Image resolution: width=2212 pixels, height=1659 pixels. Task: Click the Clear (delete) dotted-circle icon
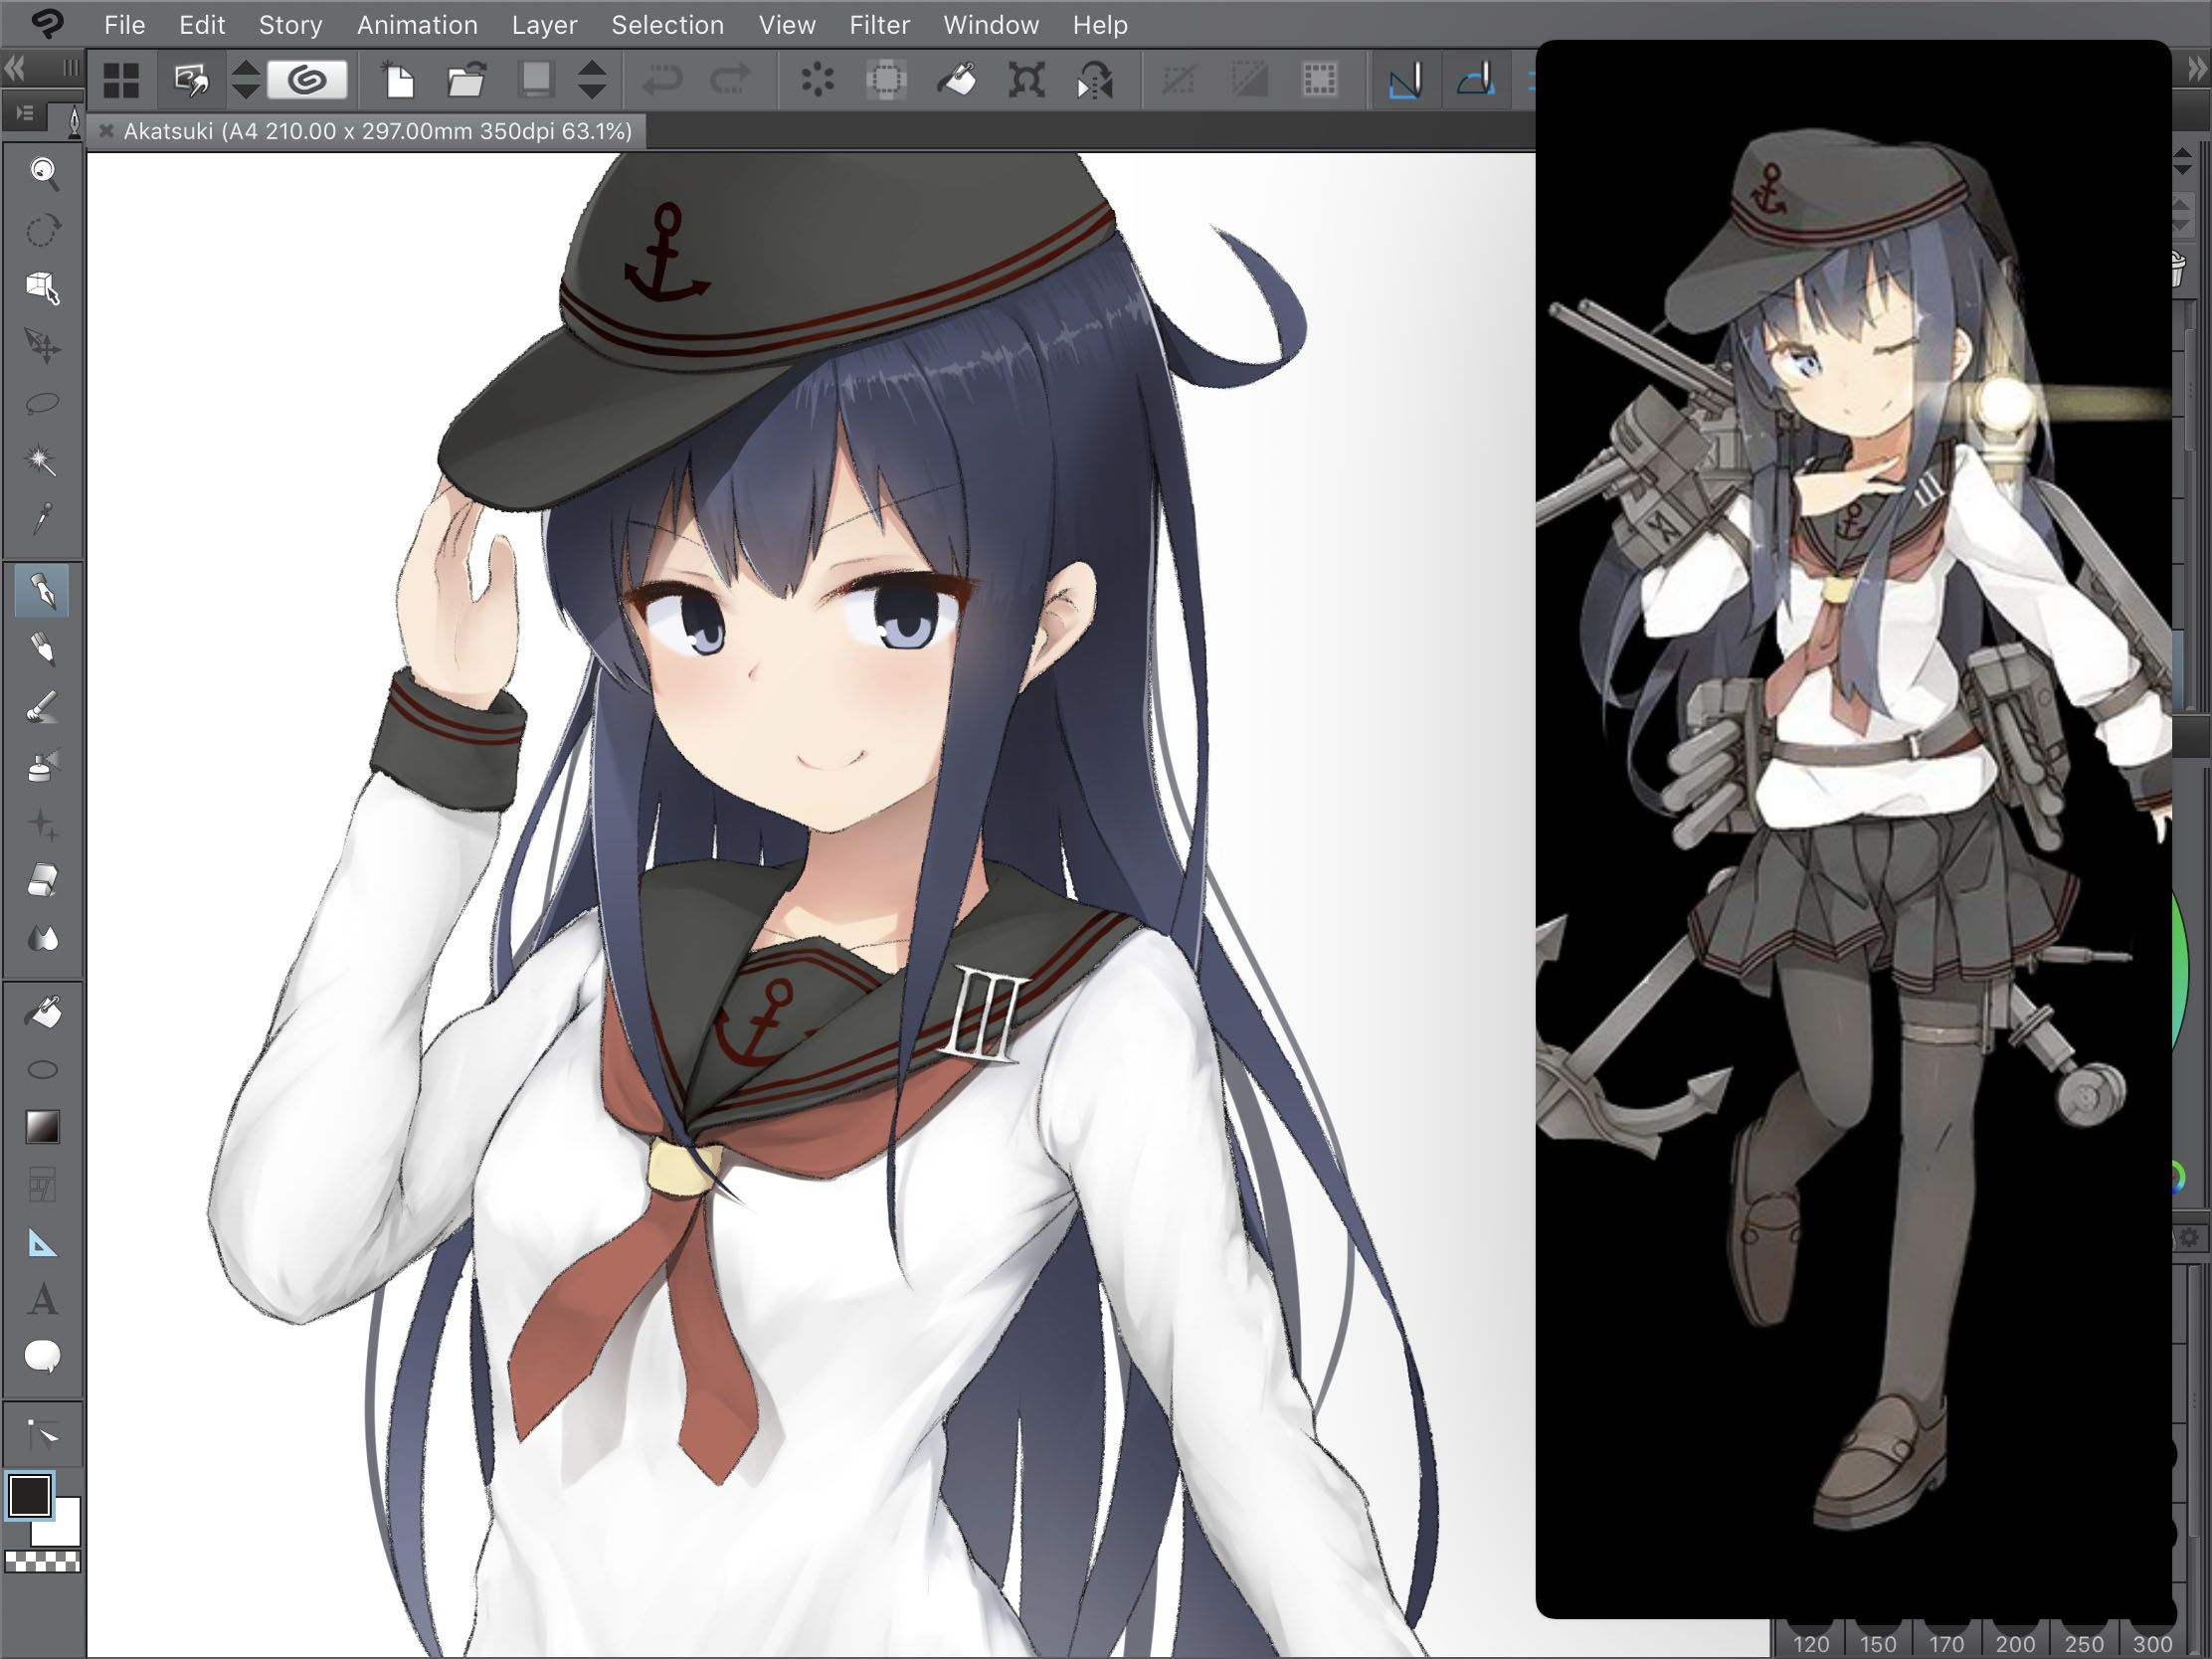click(x=817, y=80)
